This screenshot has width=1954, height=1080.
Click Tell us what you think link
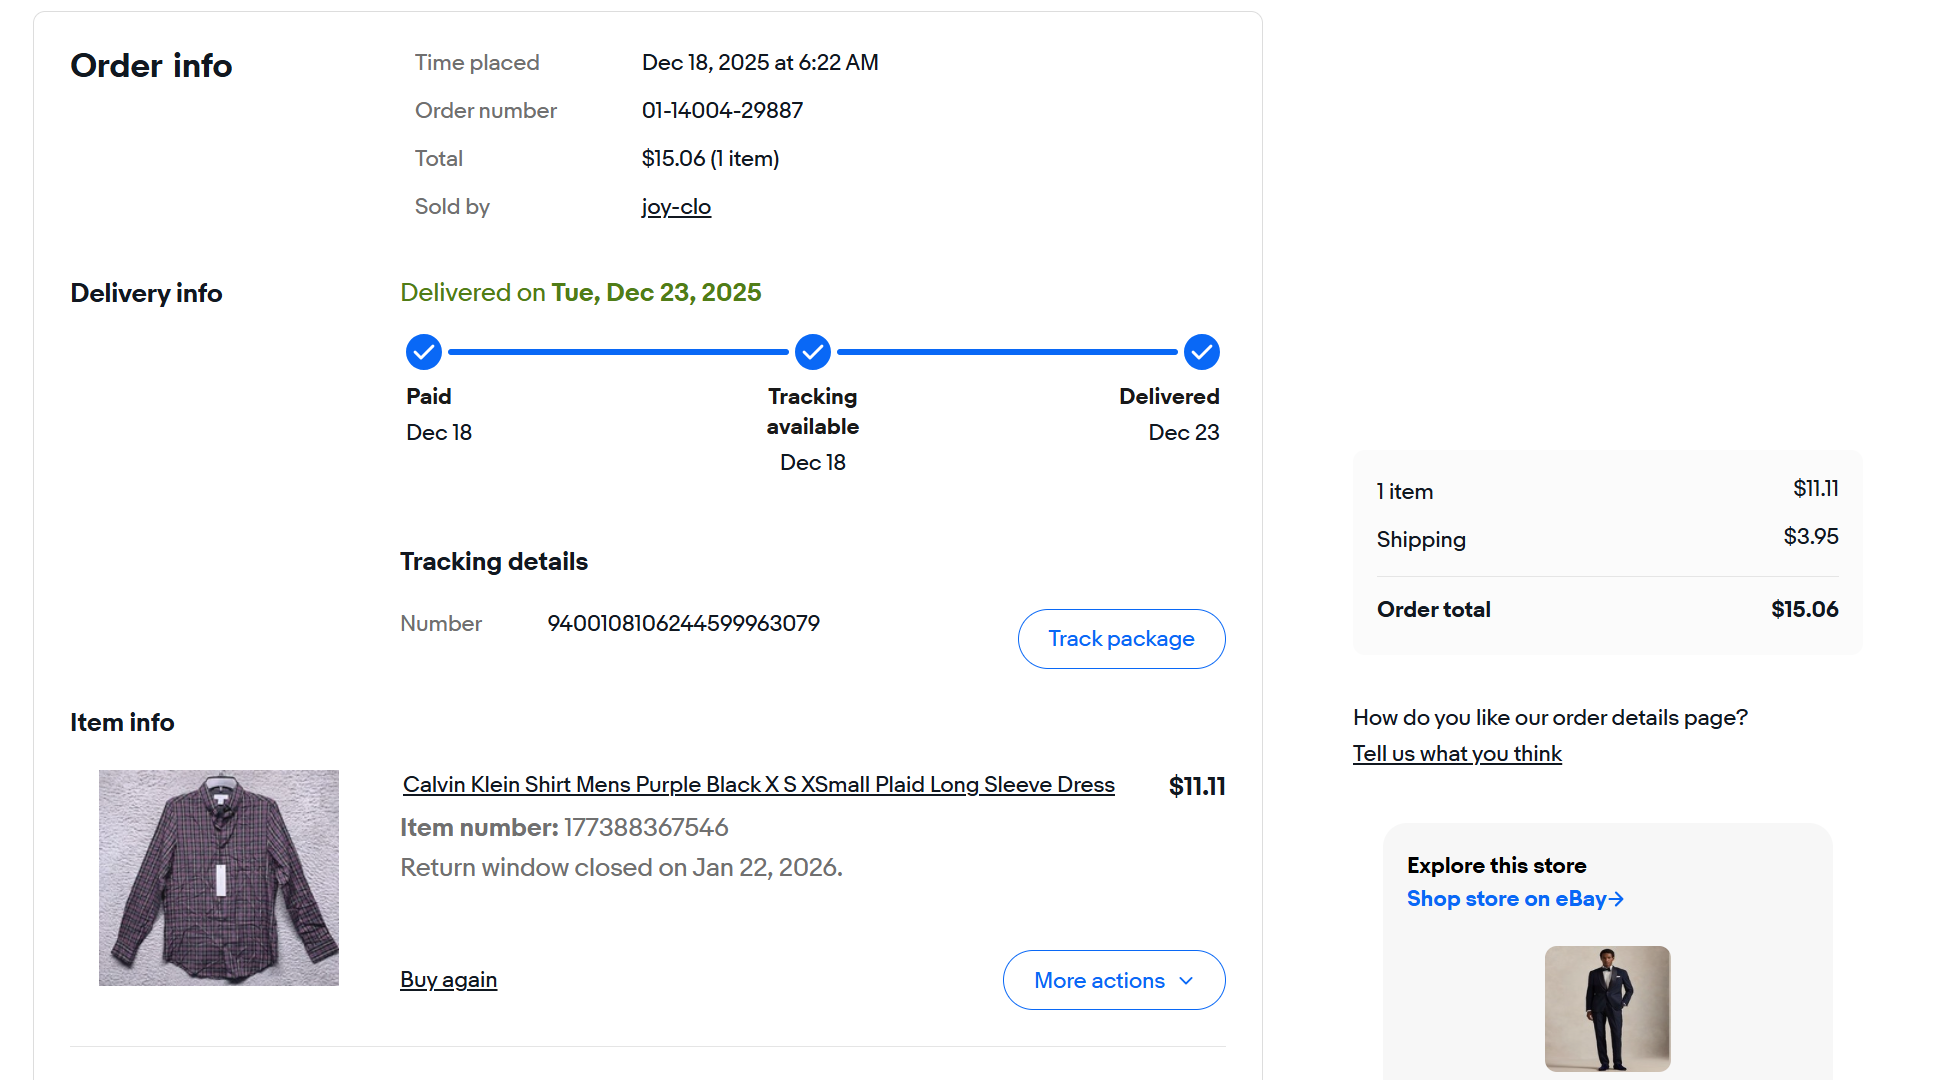pyautogui.click(x=1457, y=754)
